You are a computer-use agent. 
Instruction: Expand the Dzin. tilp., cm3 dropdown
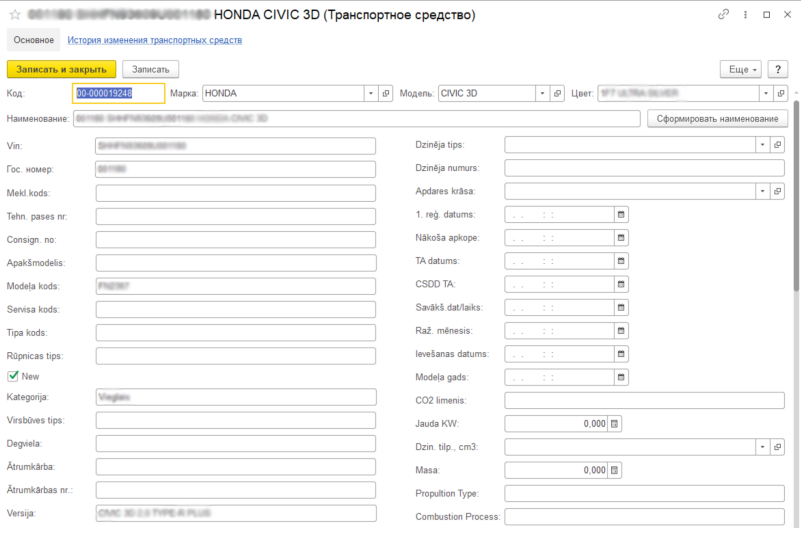point(762,447)
